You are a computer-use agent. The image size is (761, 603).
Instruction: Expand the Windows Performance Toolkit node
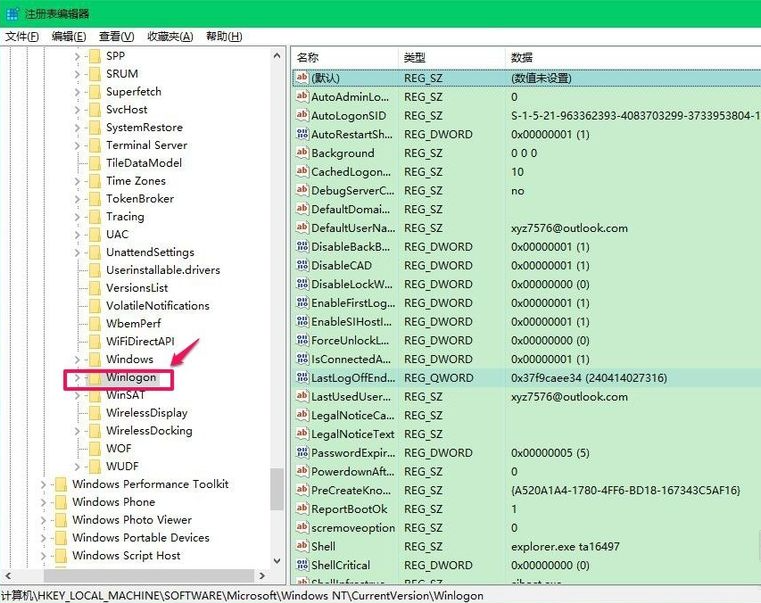click(43, 484)
